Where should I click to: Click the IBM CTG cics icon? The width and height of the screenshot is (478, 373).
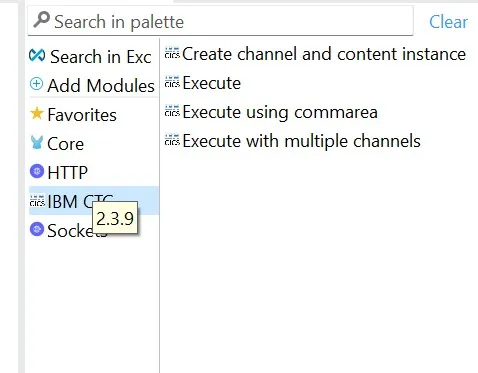37,201
